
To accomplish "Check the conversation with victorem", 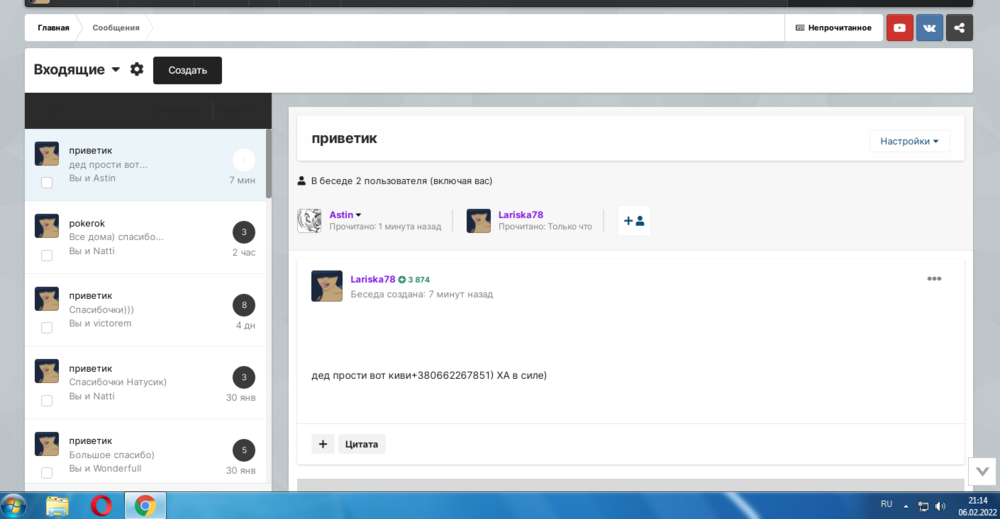I will 47,328.
